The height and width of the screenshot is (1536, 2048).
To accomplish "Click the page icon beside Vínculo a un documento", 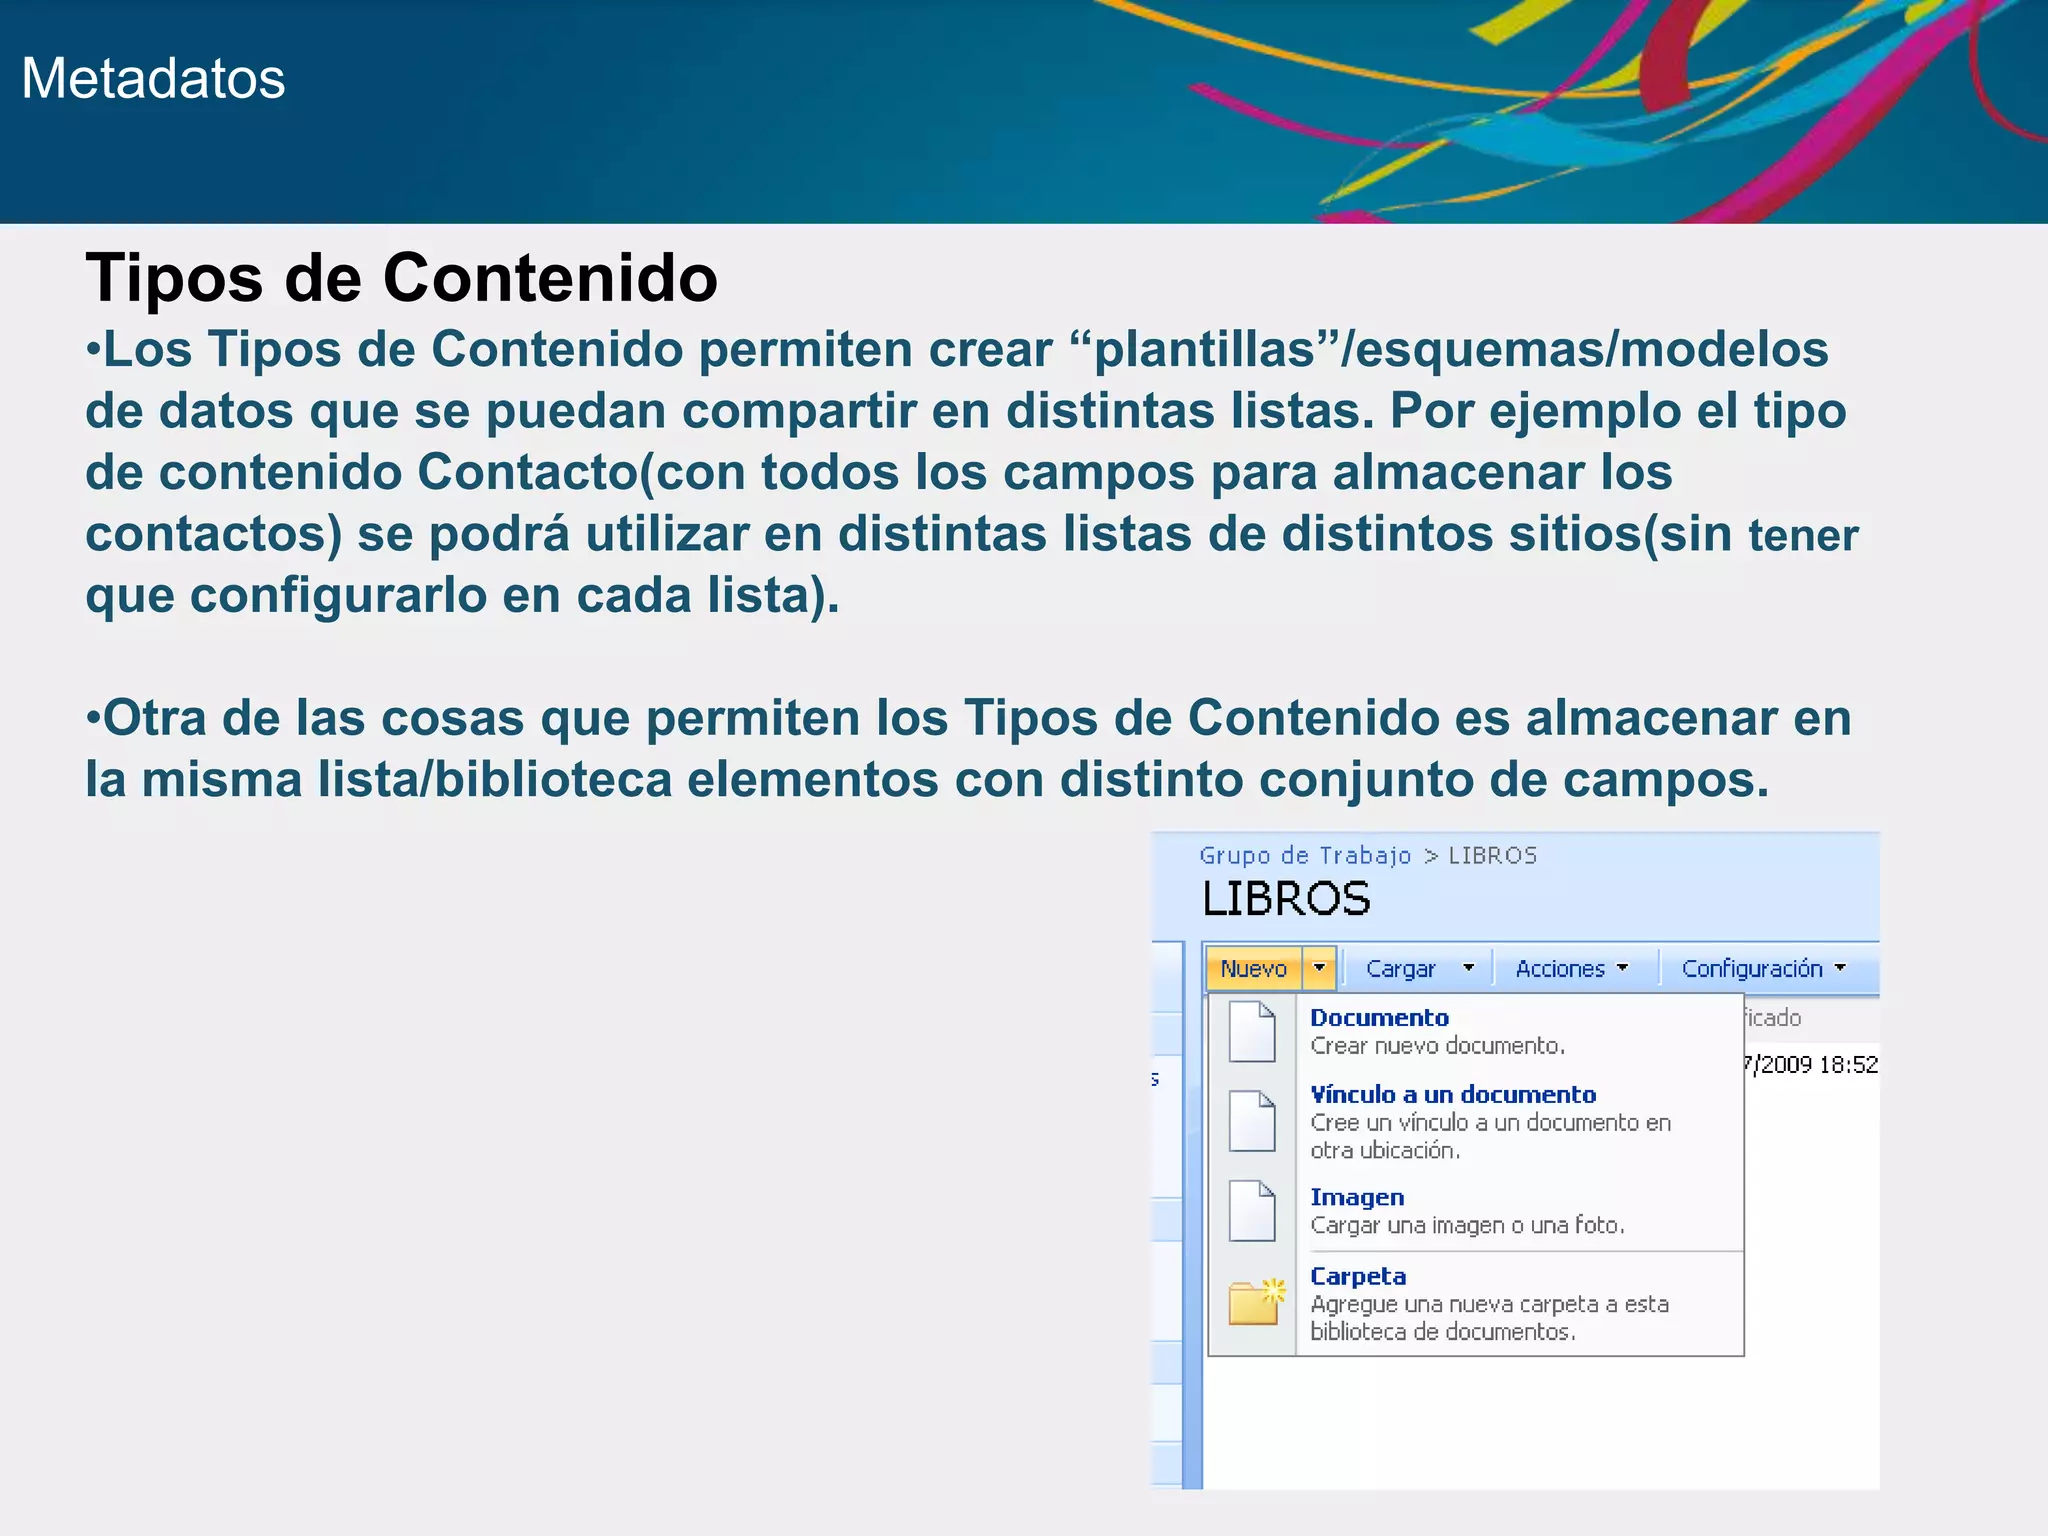I will point(1252,1121).
